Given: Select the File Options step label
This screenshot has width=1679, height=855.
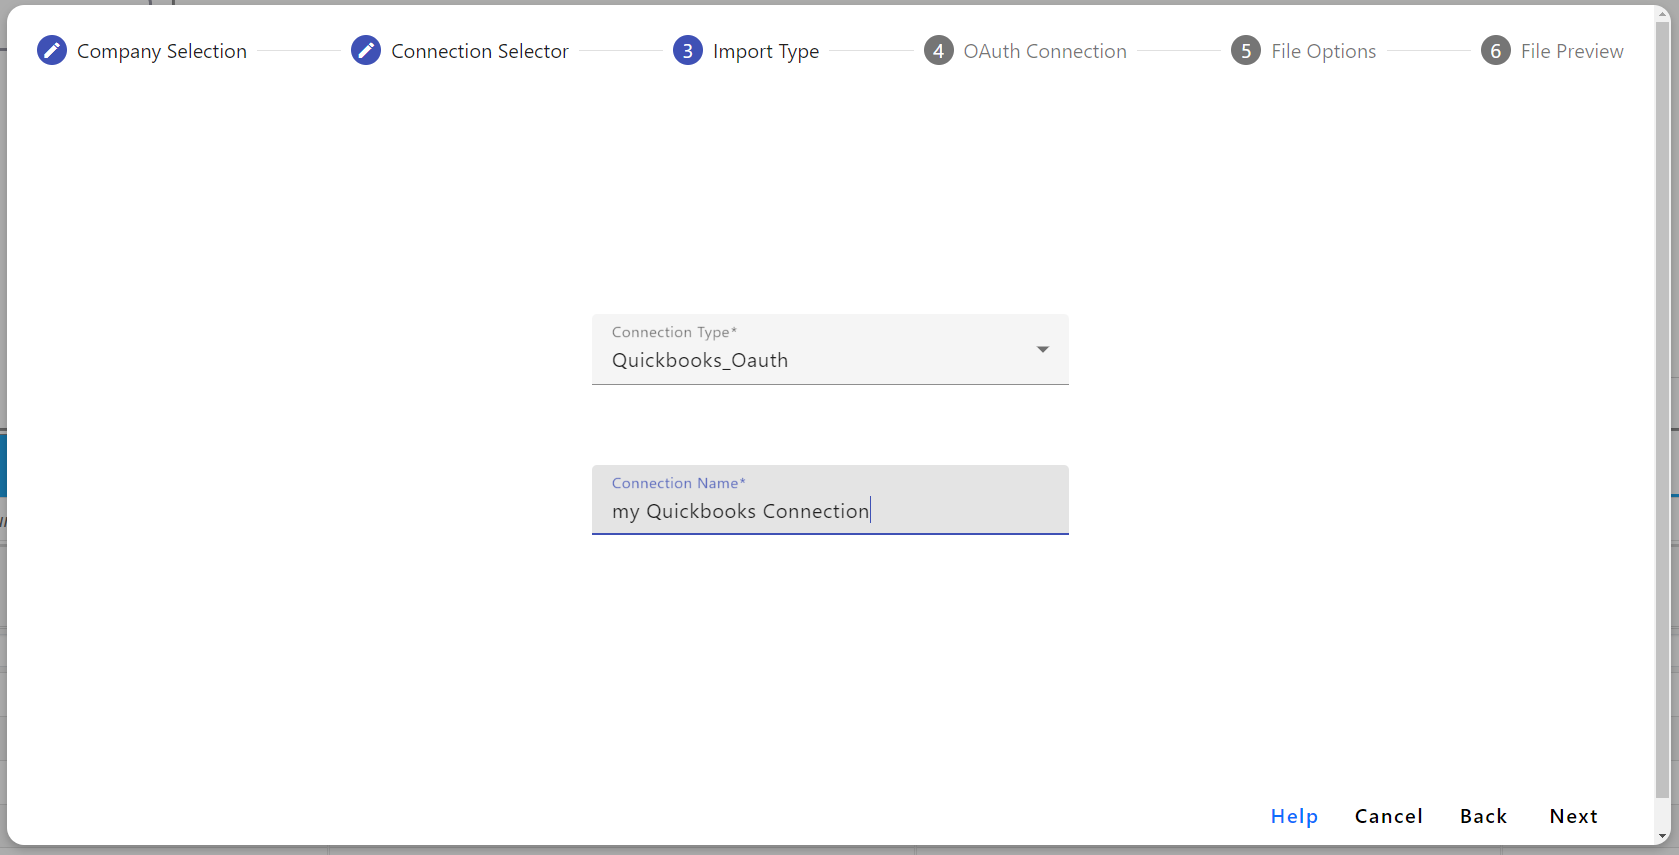Looking at the screenshot, I should (1323, 51).
